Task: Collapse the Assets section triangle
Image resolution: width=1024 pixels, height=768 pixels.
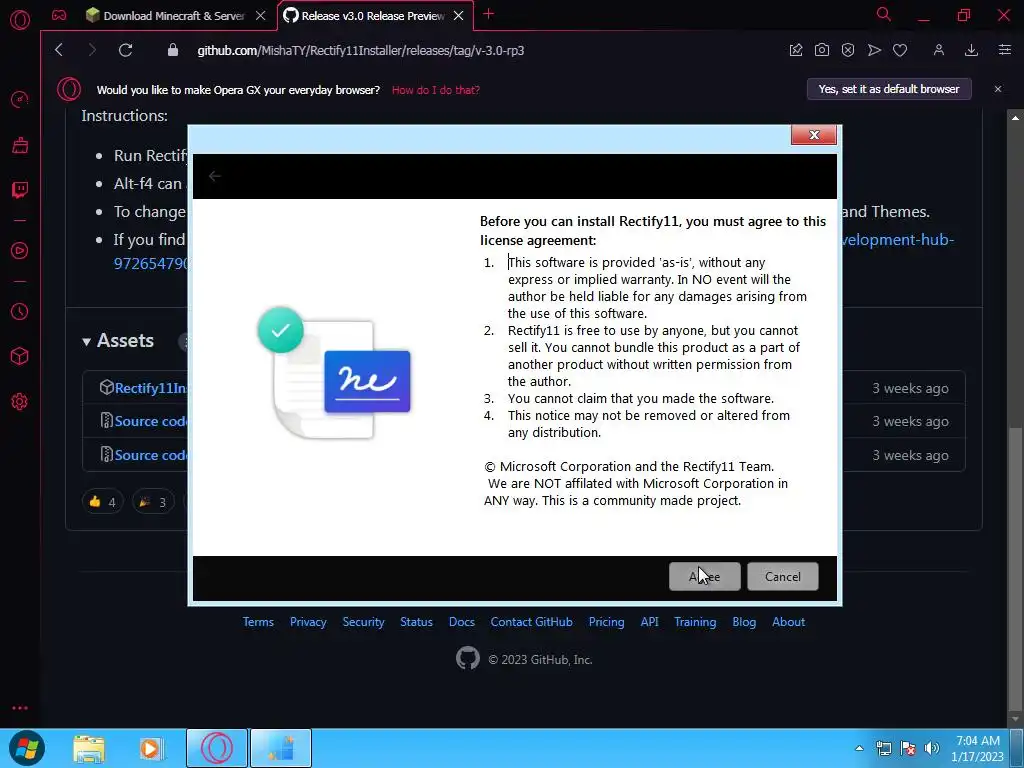Action: coord(86,342)
